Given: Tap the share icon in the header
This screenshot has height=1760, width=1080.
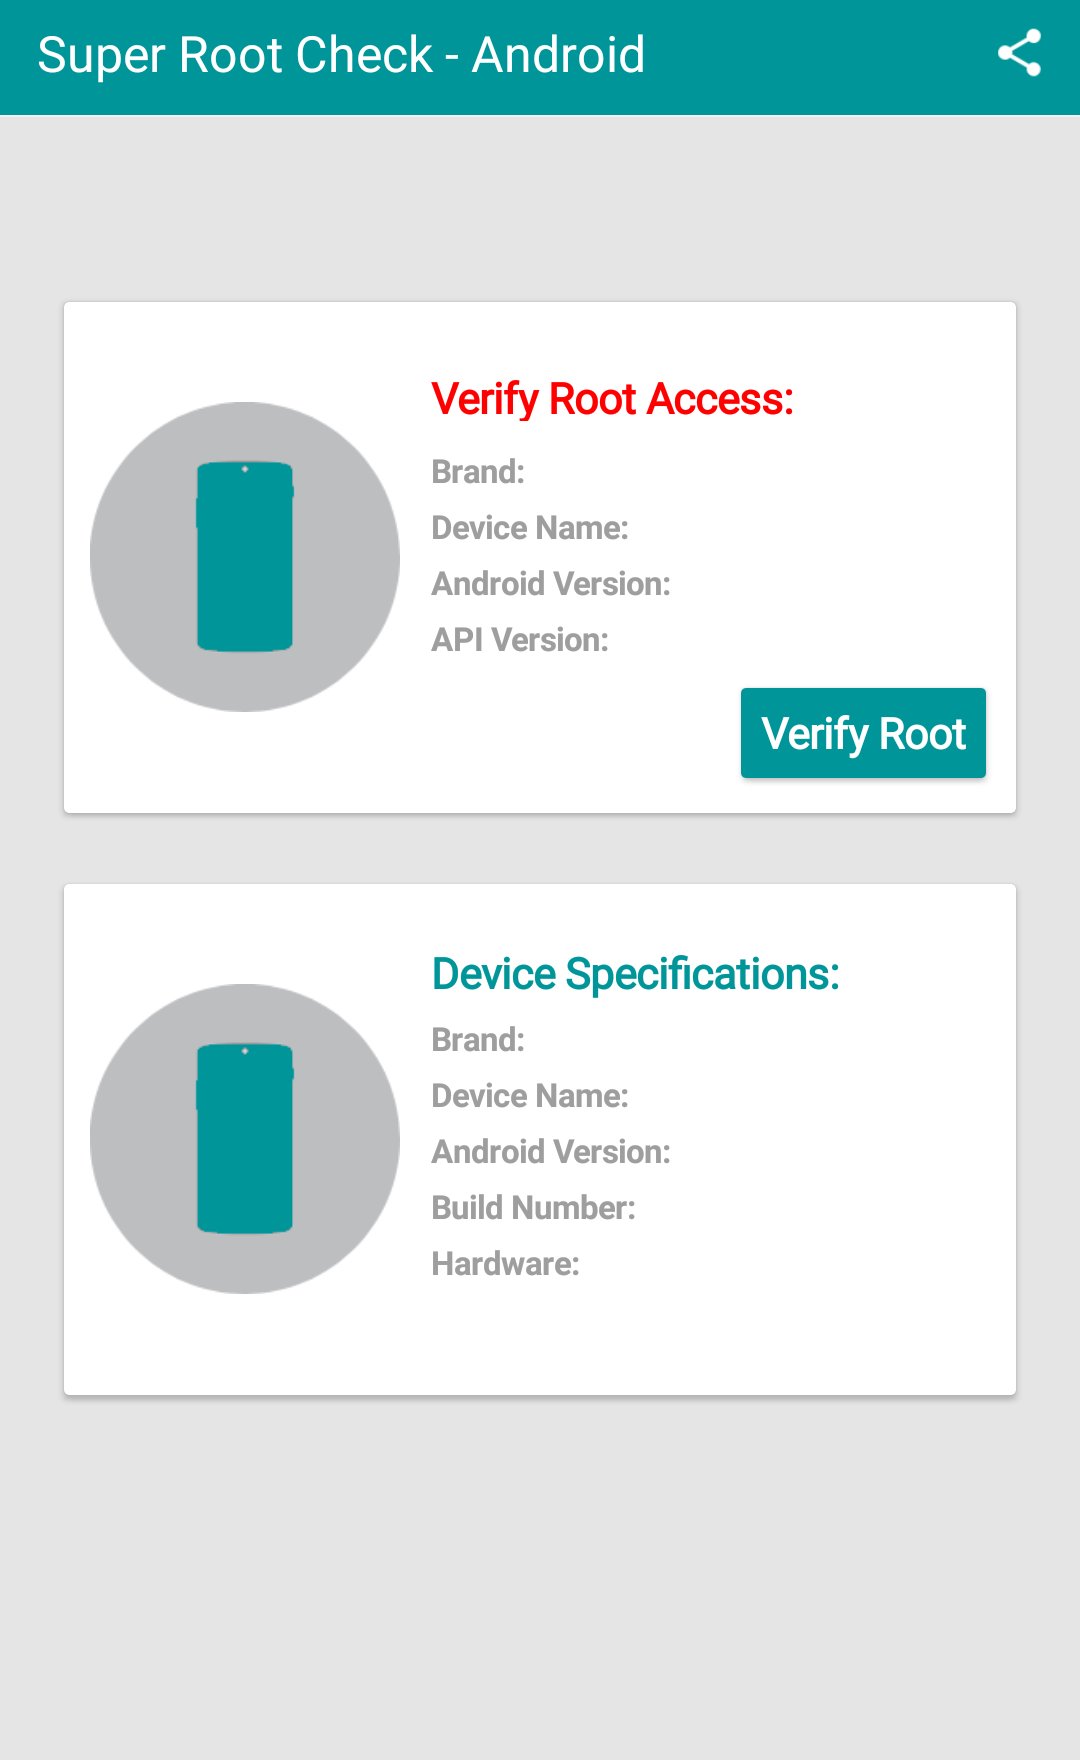Looking at the screenshot, I should [x=1019, y=54].
